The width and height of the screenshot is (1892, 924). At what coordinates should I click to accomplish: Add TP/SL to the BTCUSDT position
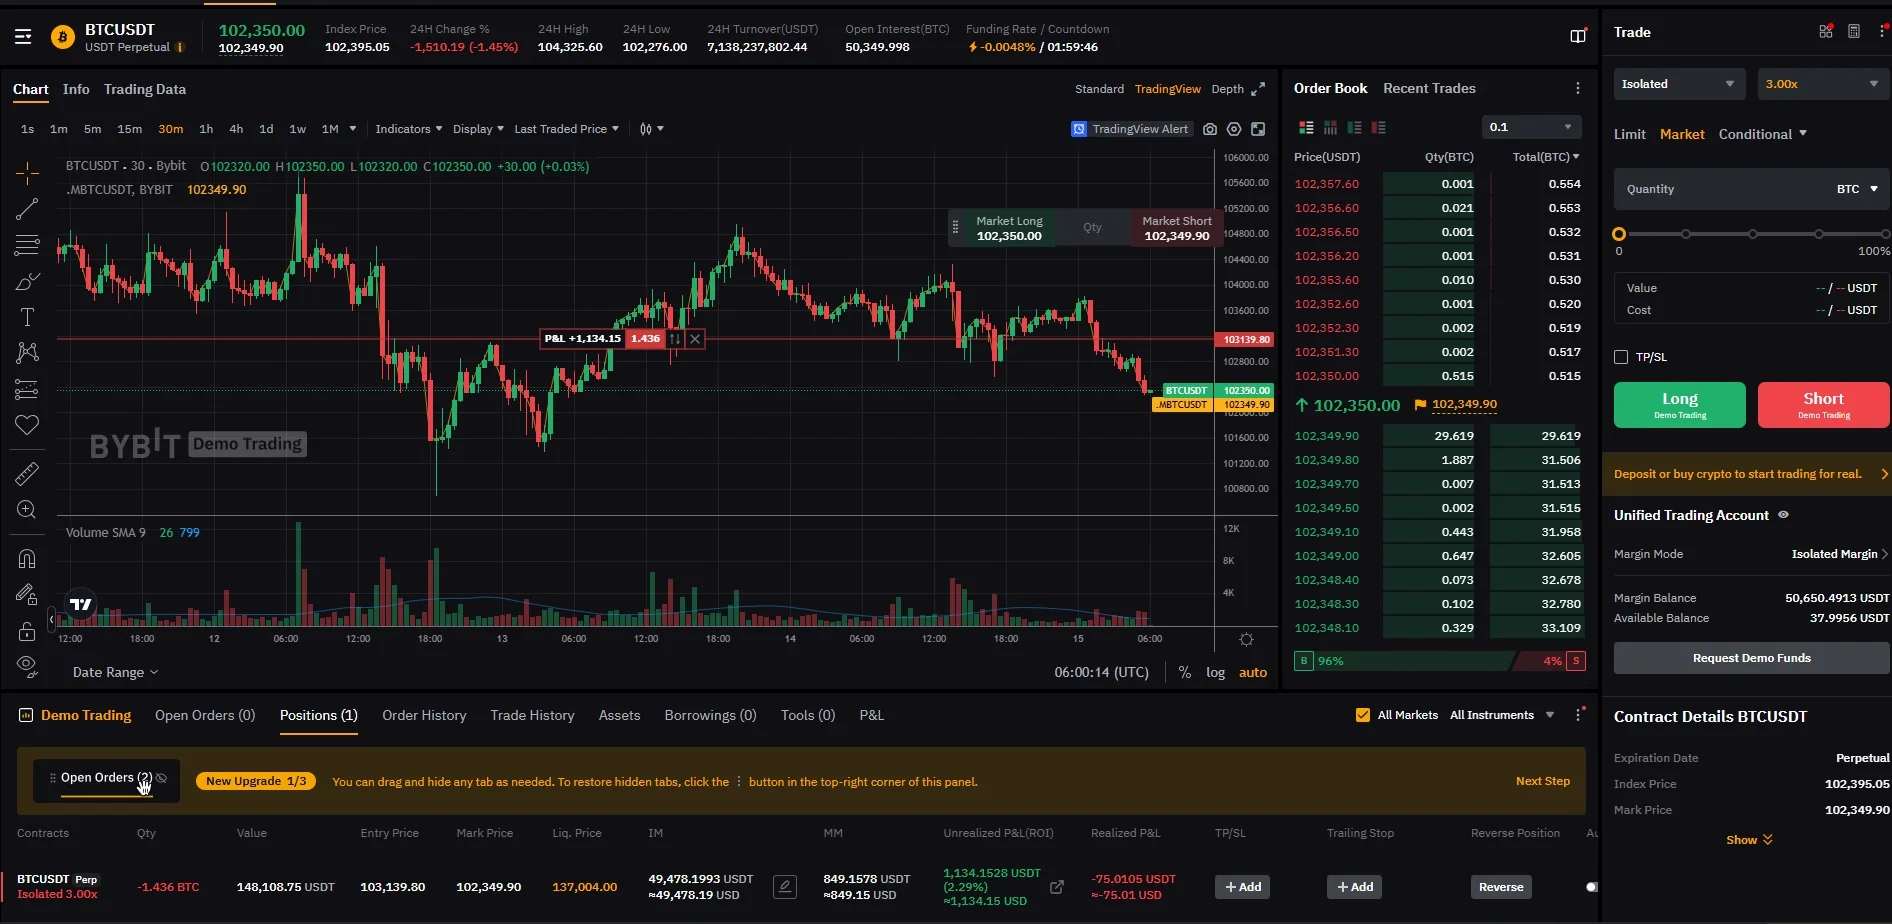pyautogui.click(x=1243, y=887)
